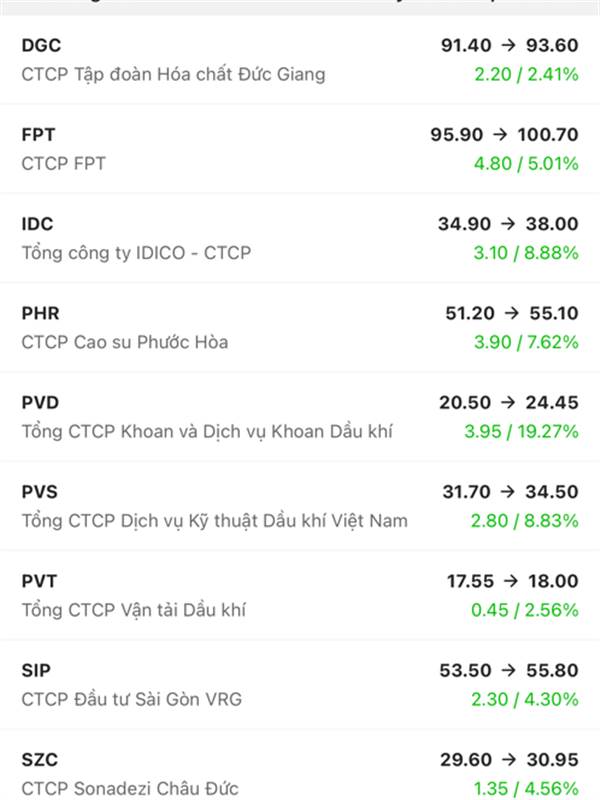Viewport: 600px width, 800px height.
Task: Tap IDC gain 3.10 / 8.88%
Action: pyautogui.click(x=526, y=253)
